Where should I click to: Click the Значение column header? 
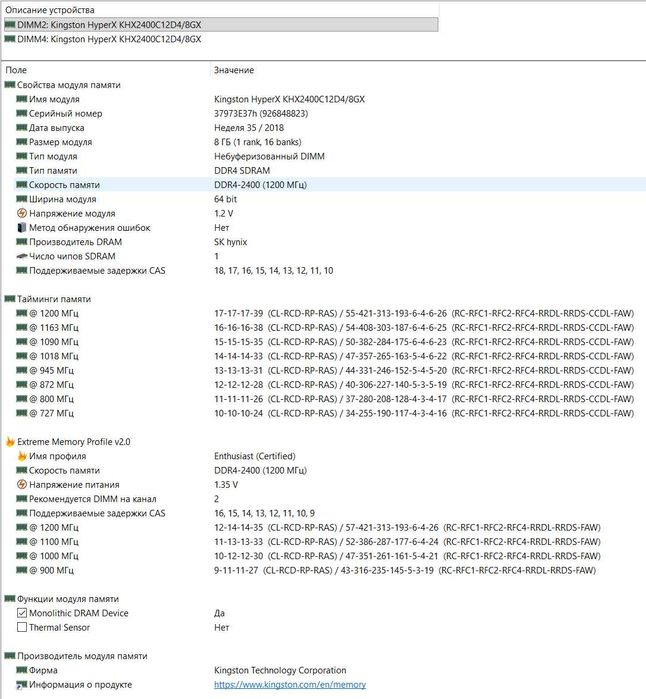tap(234, 70)
